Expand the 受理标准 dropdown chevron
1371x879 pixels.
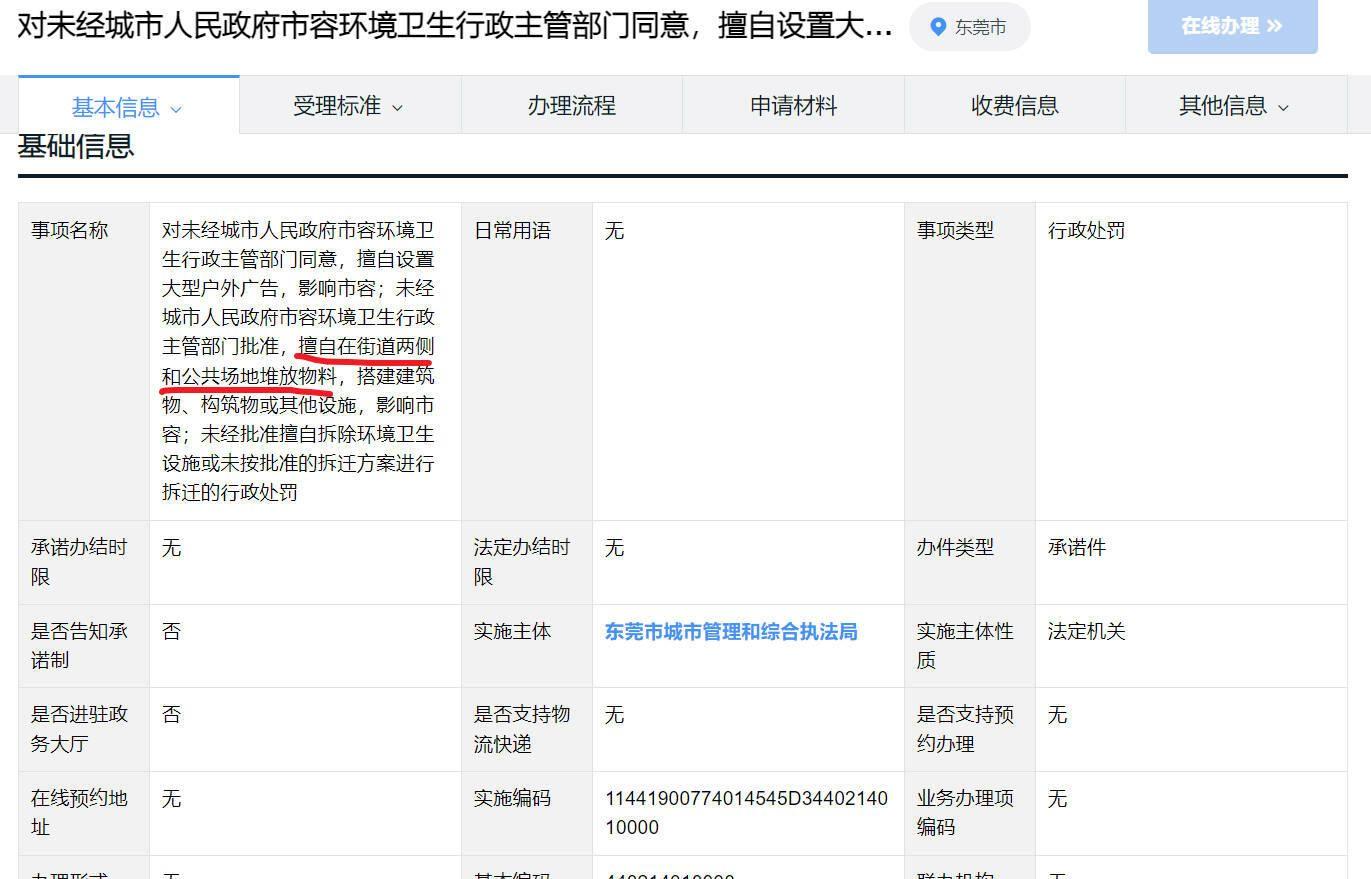click(x=397, y=108)
